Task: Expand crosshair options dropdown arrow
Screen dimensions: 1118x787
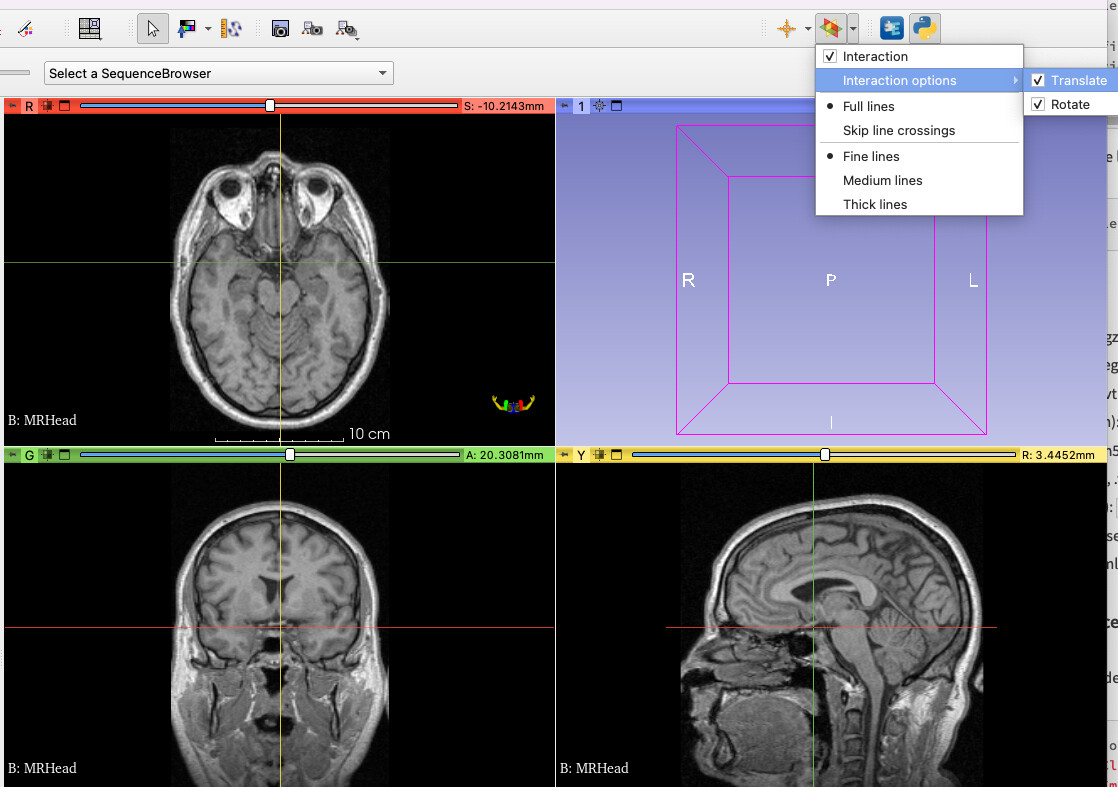Action: click(x=808, y=29)
